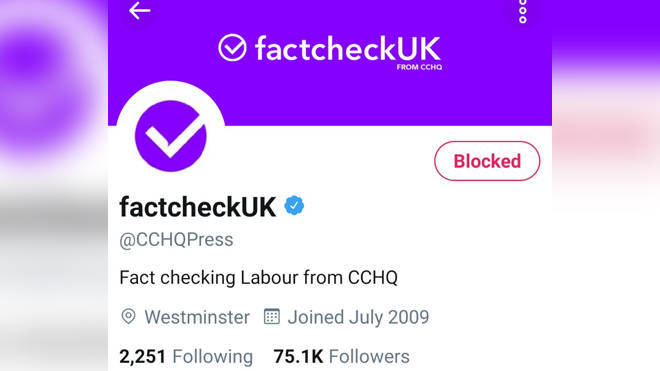
Task: Click the Westminster location text
Action: (197, 317)
